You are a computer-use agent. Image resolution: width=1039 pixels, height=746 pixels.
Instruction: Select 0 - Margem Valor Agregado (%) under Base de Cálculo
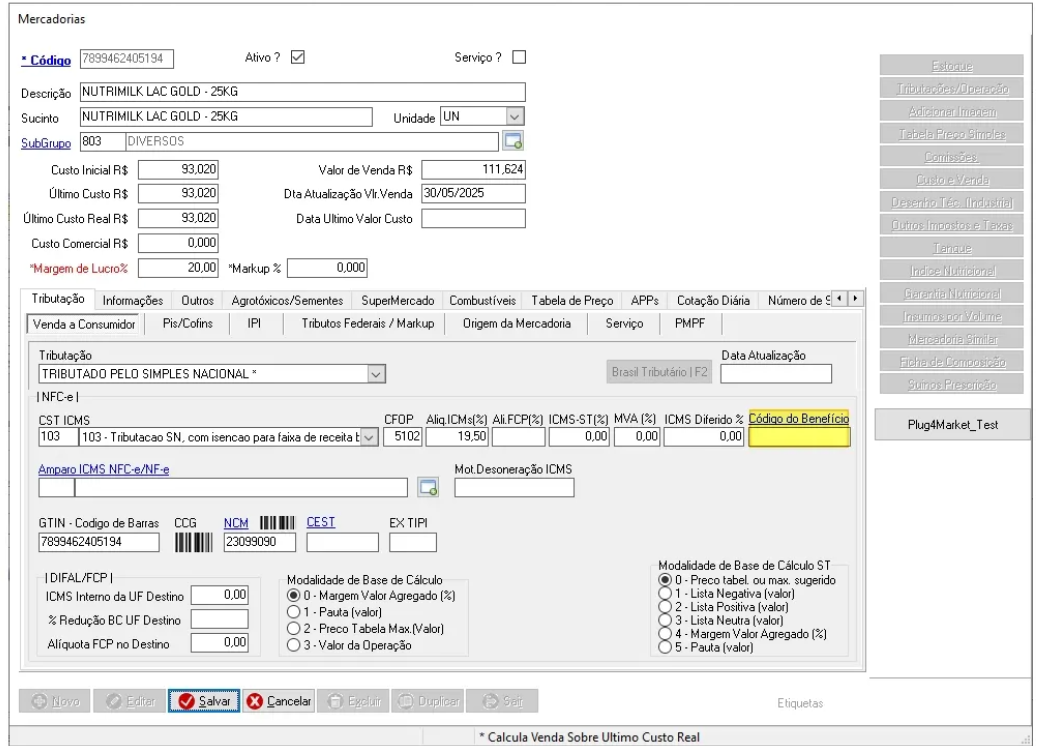[x=294, y=596]
